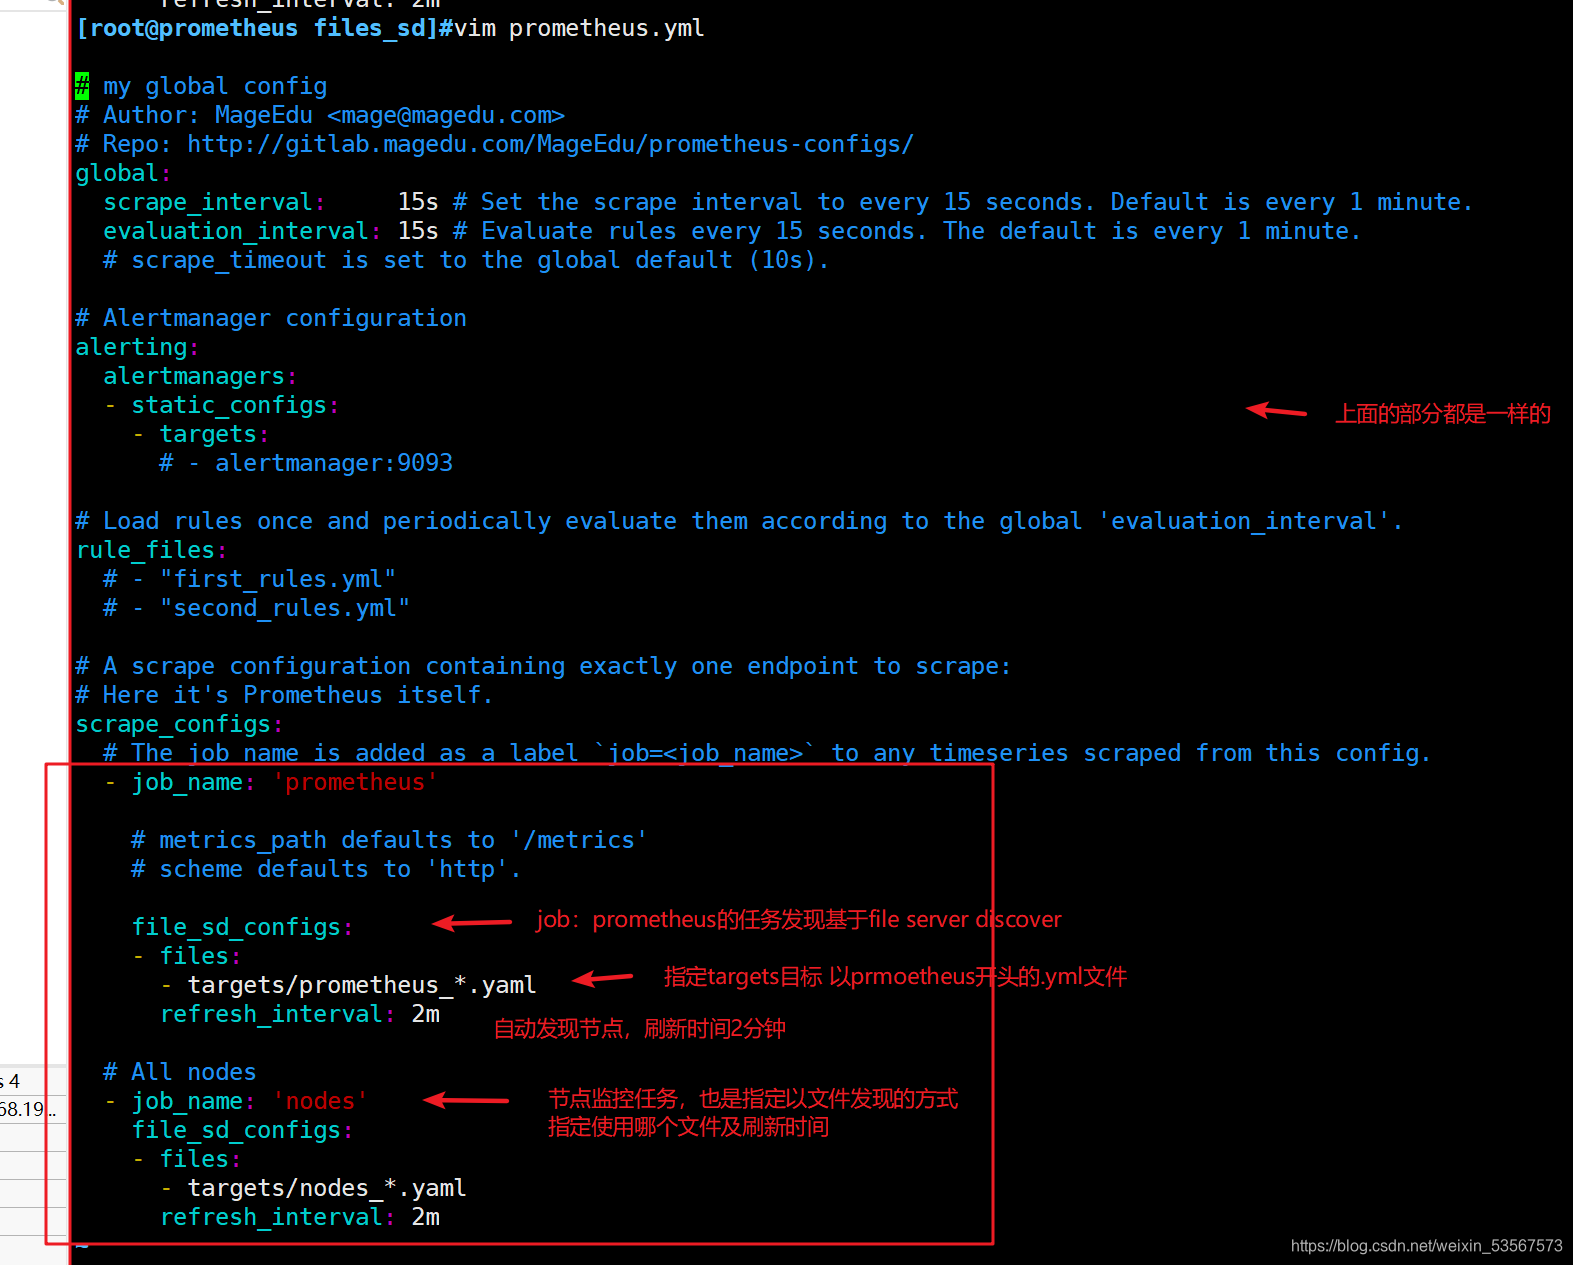Image resolution: width=1573 pixels, height=1265 pixels.
Task: Click the gitlab.magedu.com repo URL
Action: click(x=550, y=144)
